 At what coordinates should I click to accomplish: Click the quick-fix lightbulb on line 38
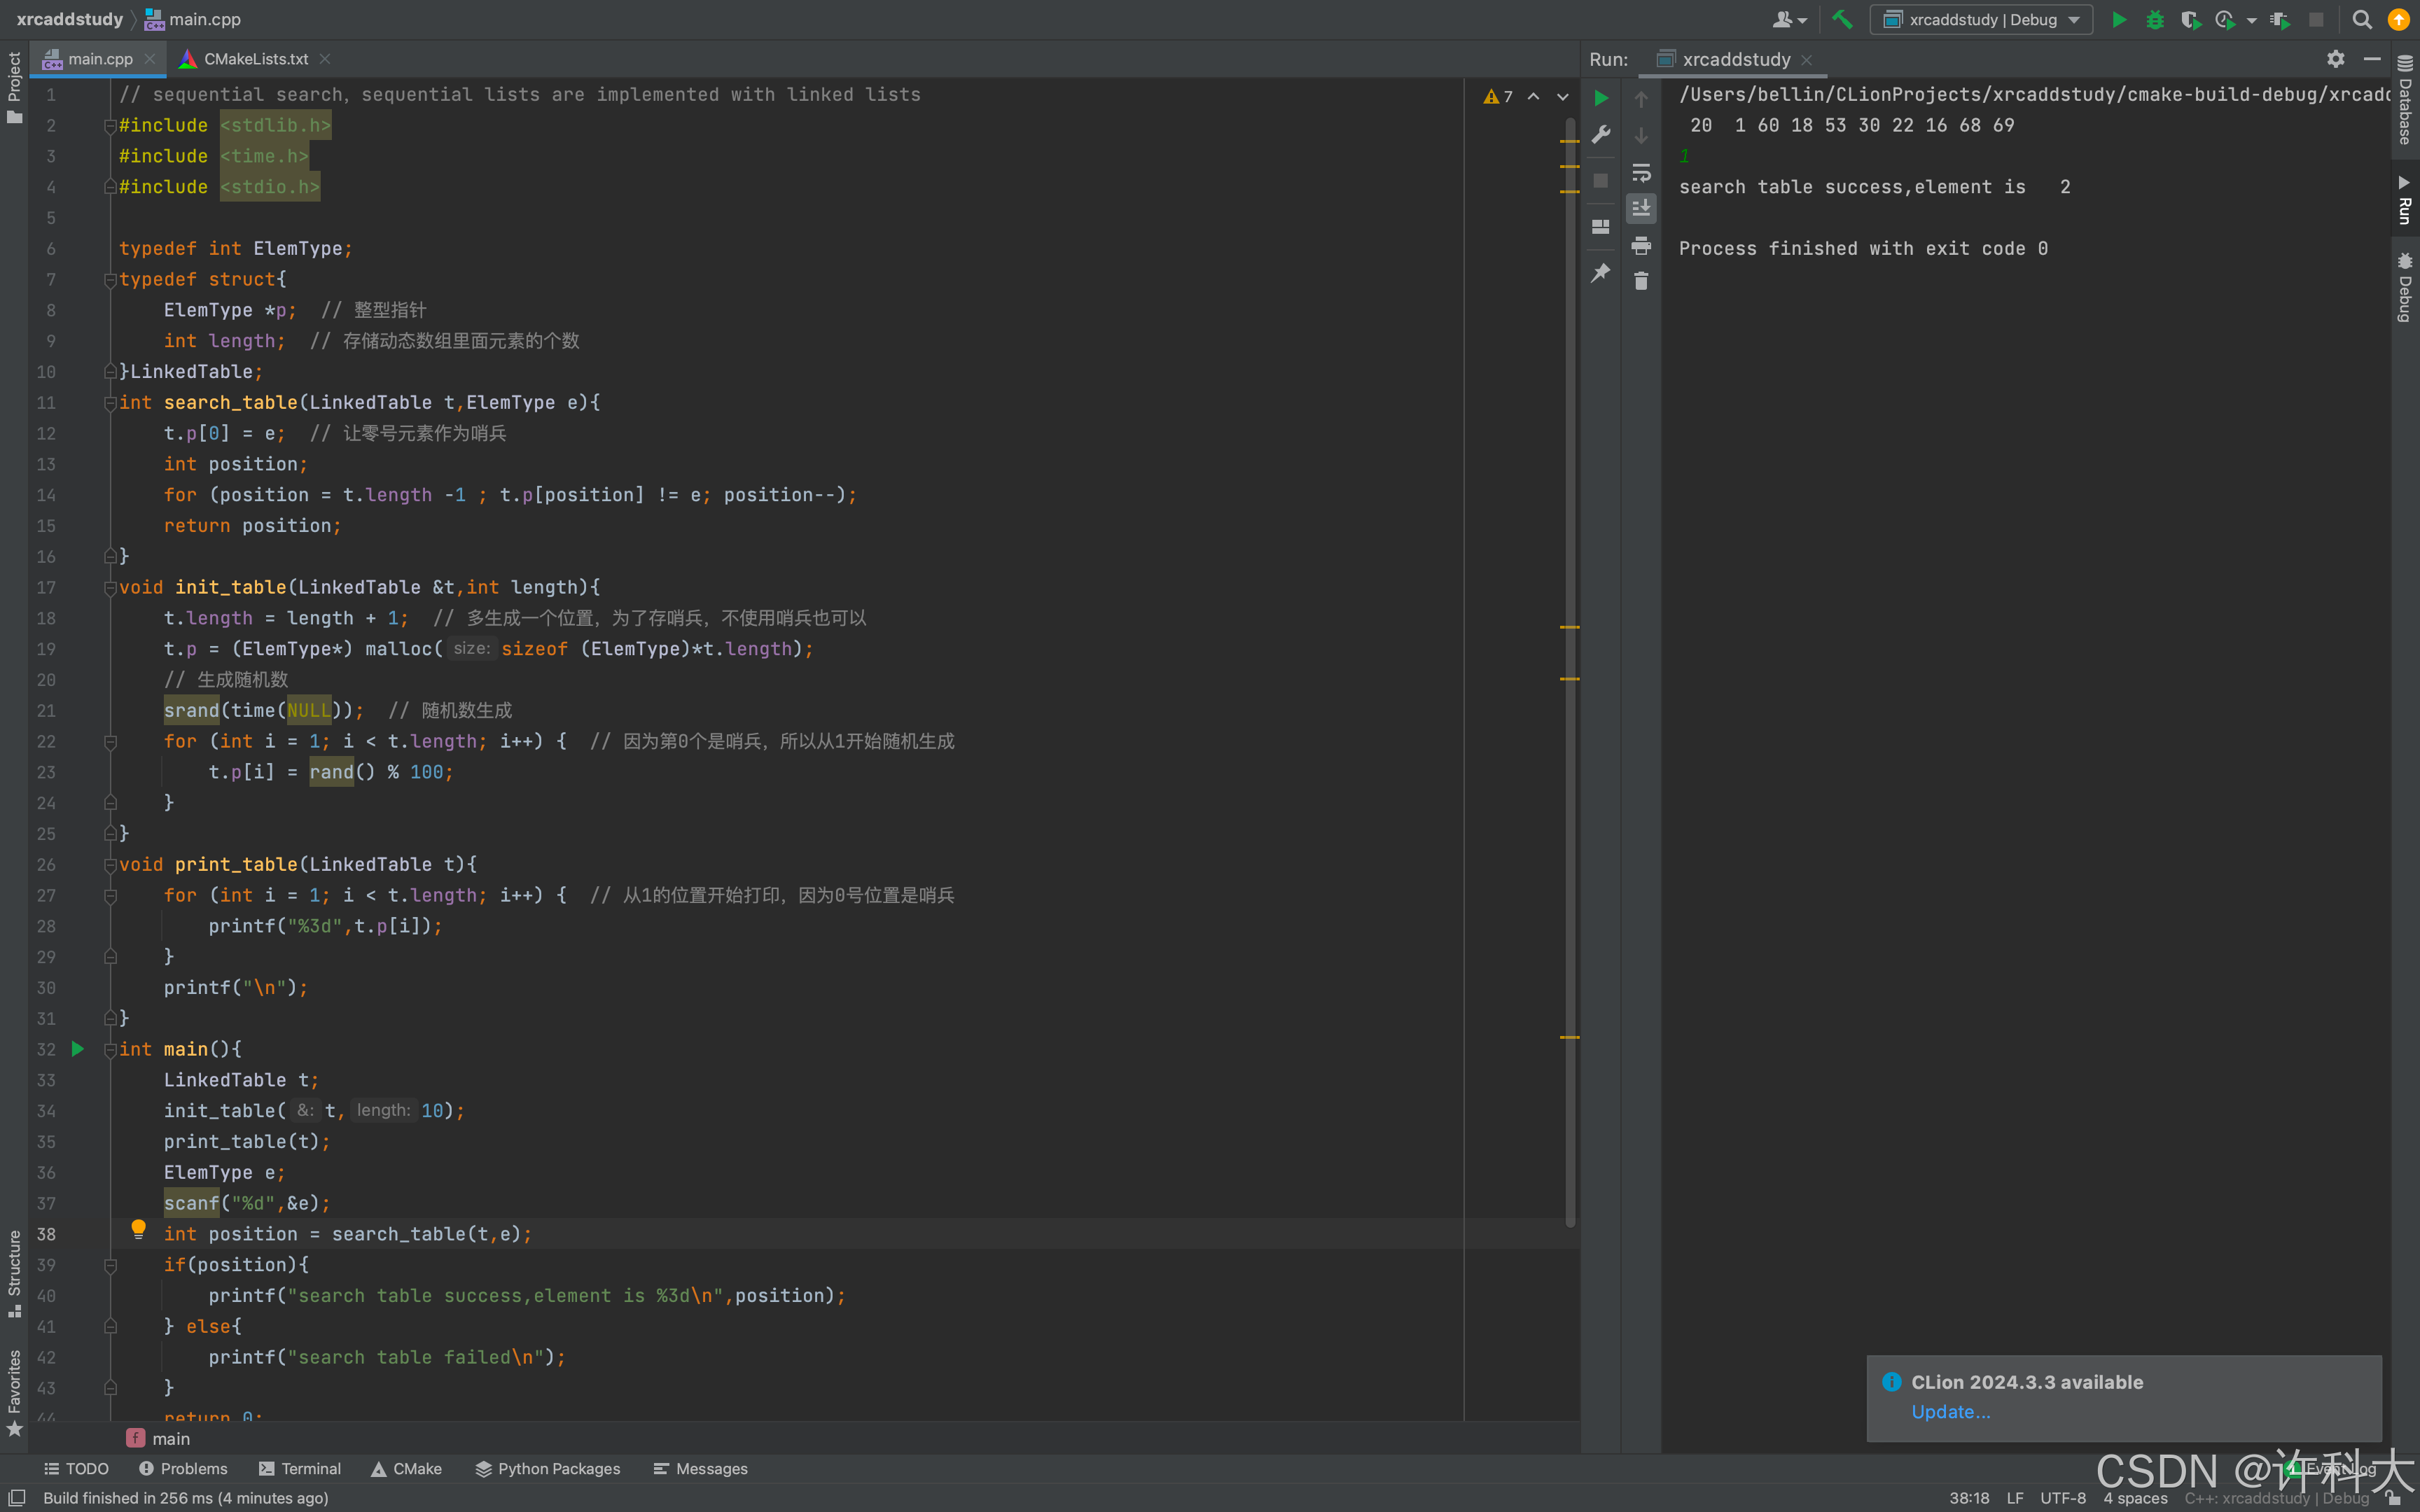click(x=138, y=1228)
